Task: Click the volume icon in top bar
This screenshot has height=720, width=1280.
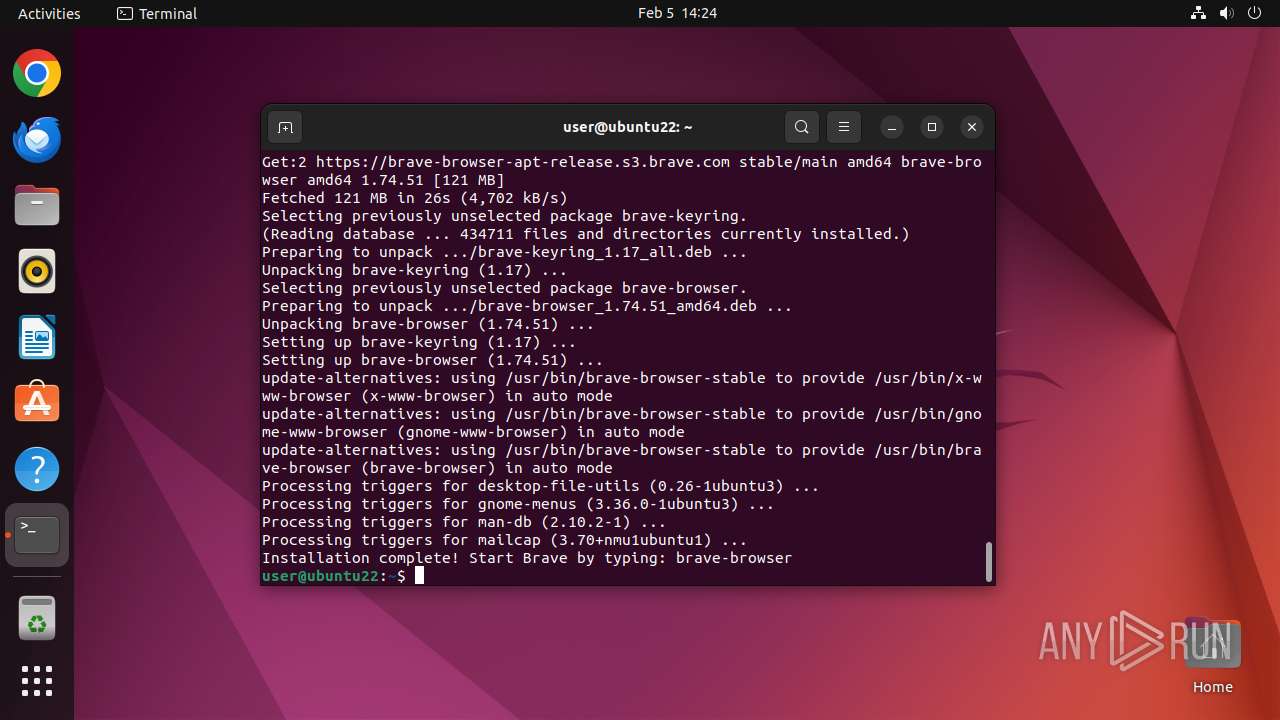Action: [x=1227, y=13]
